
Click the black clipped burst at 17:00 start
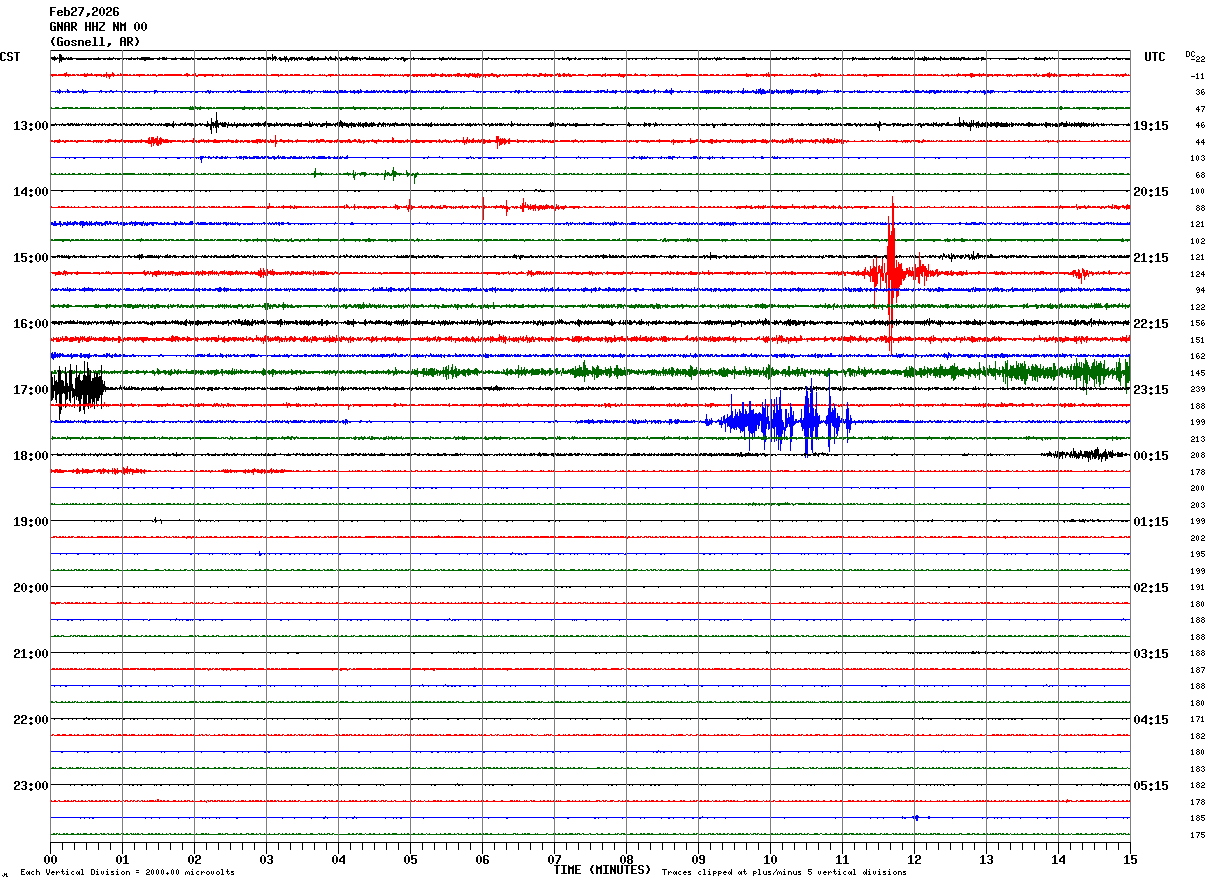click(77, 388)
